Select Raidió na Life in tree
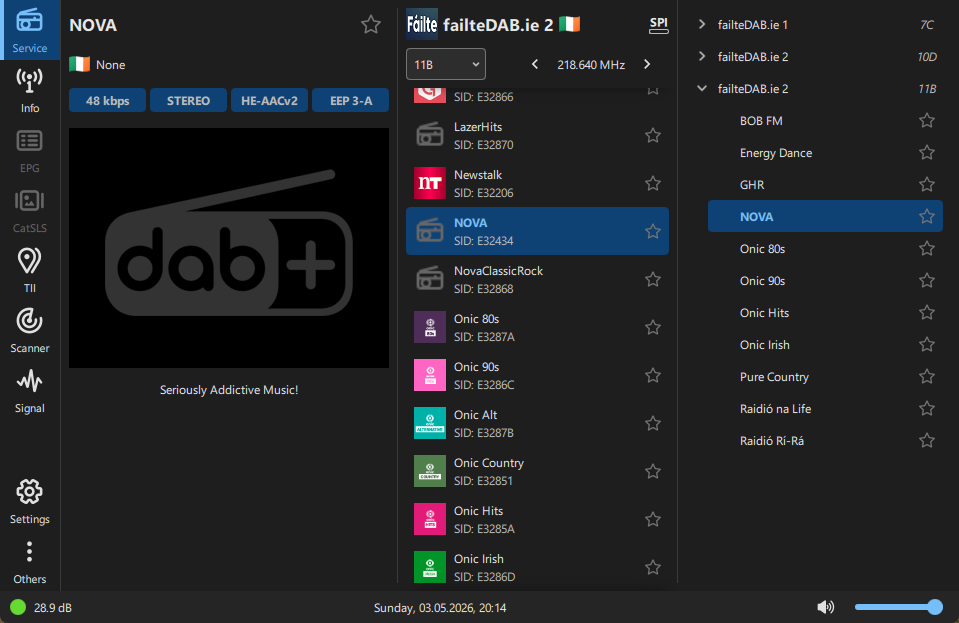 click(x=825, y=408)
